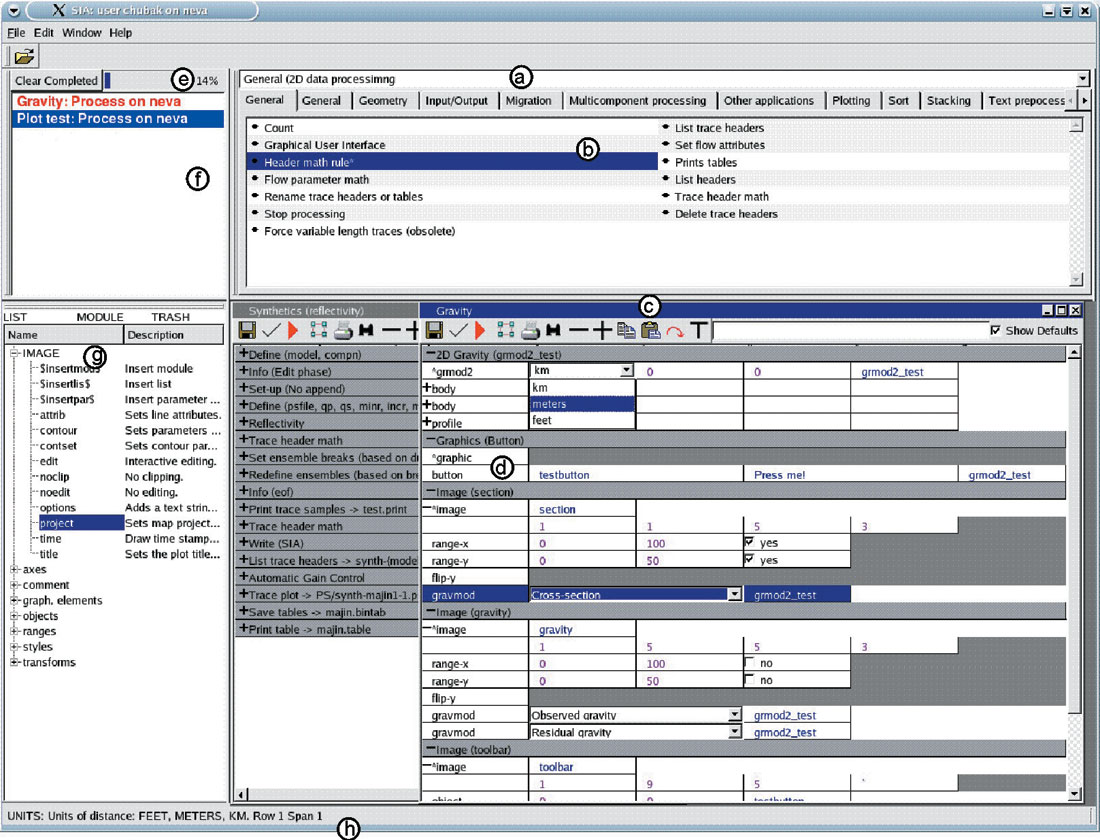Uncheck range-x 'yes' box under Image (section)

coord(749,542)
